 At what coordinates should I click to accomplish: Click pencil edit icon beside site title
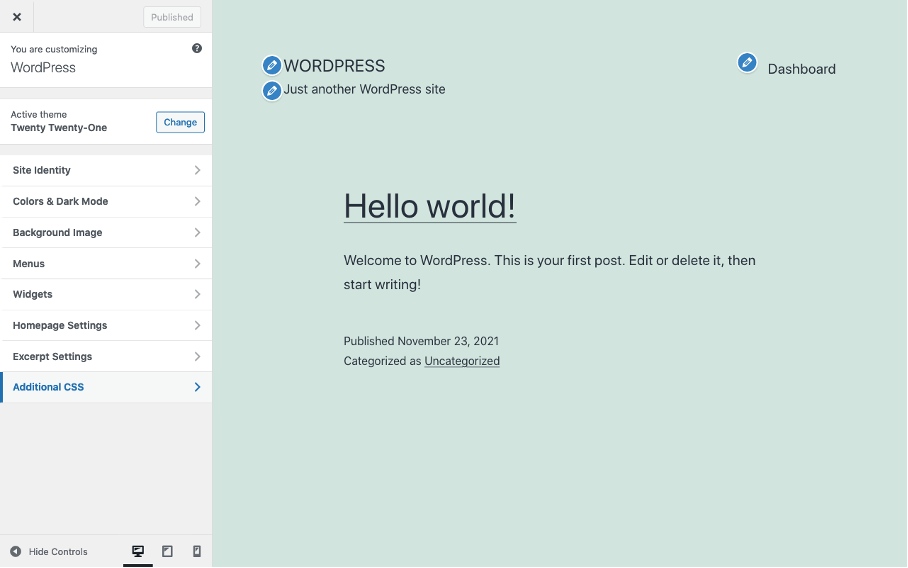click(271, 66)
